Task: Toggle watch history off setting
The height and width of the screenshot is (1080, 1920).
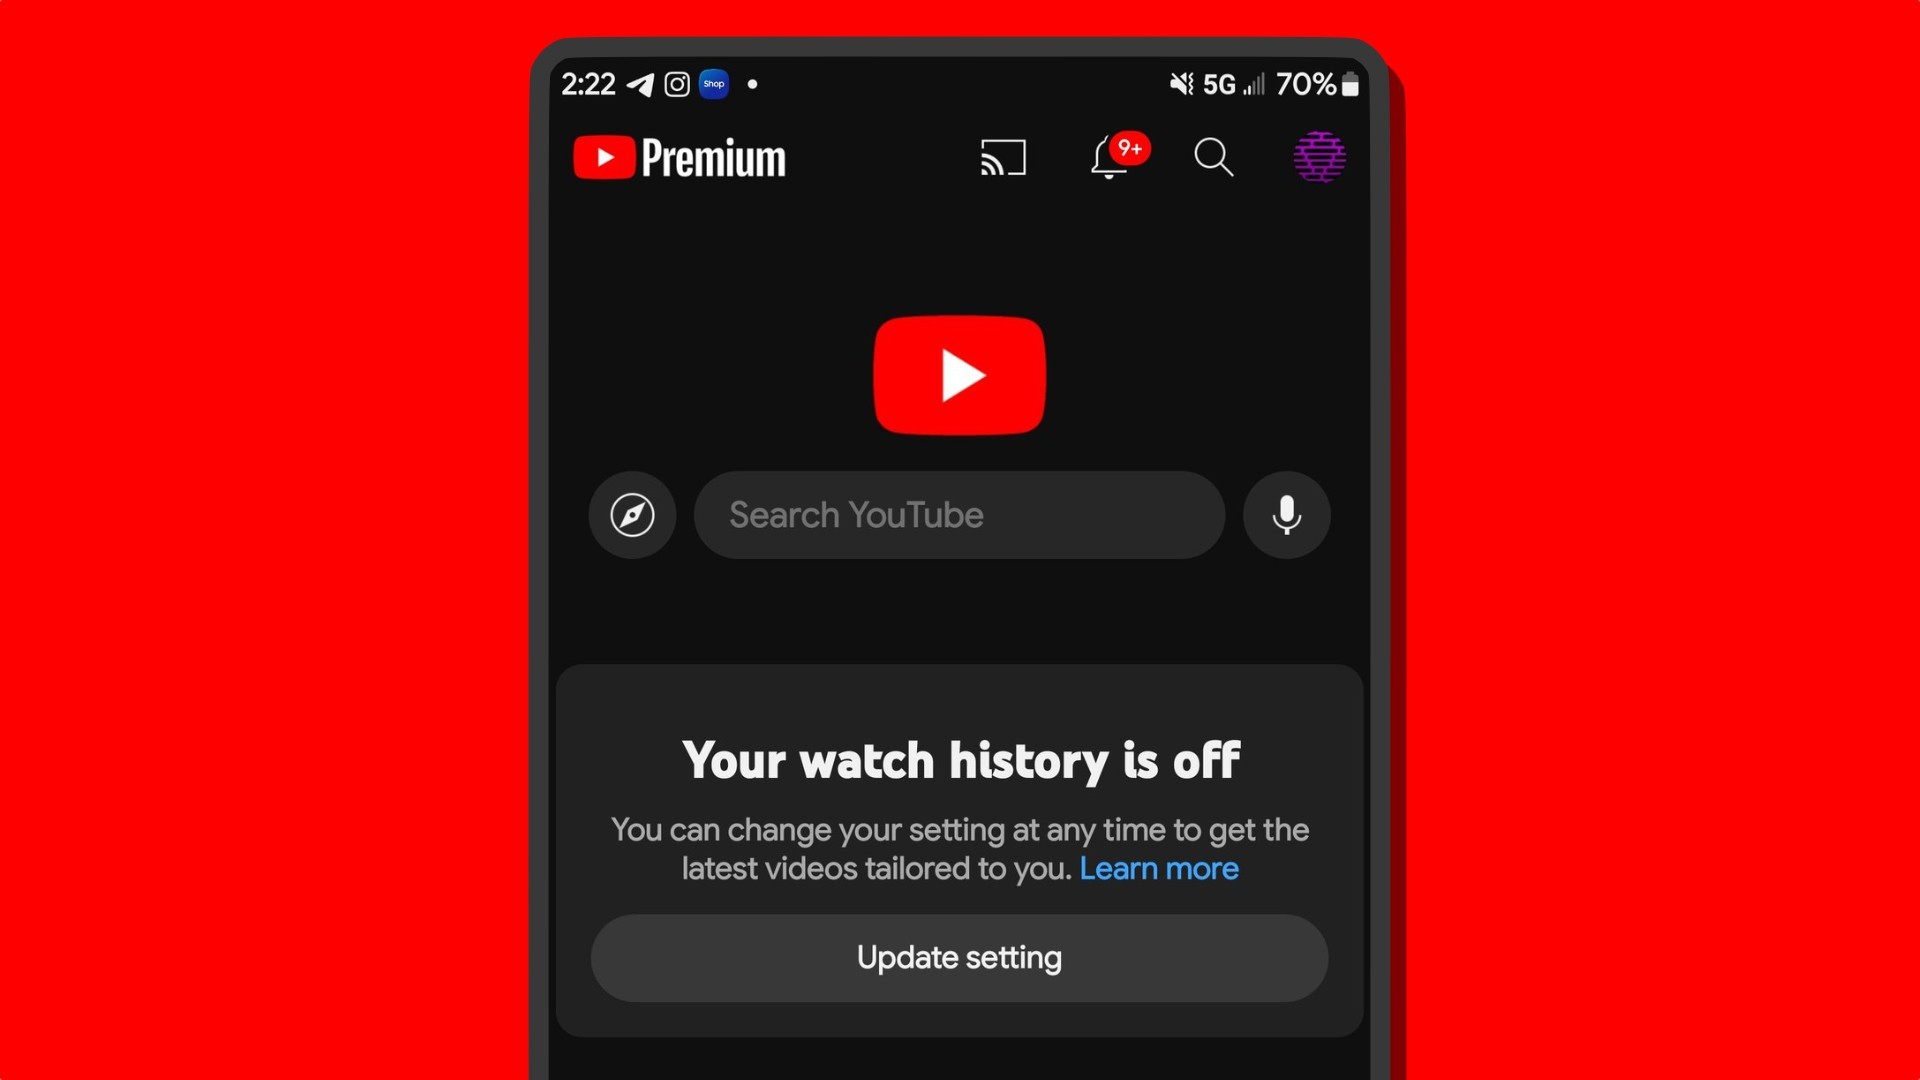Action: (x=959, y=956)
